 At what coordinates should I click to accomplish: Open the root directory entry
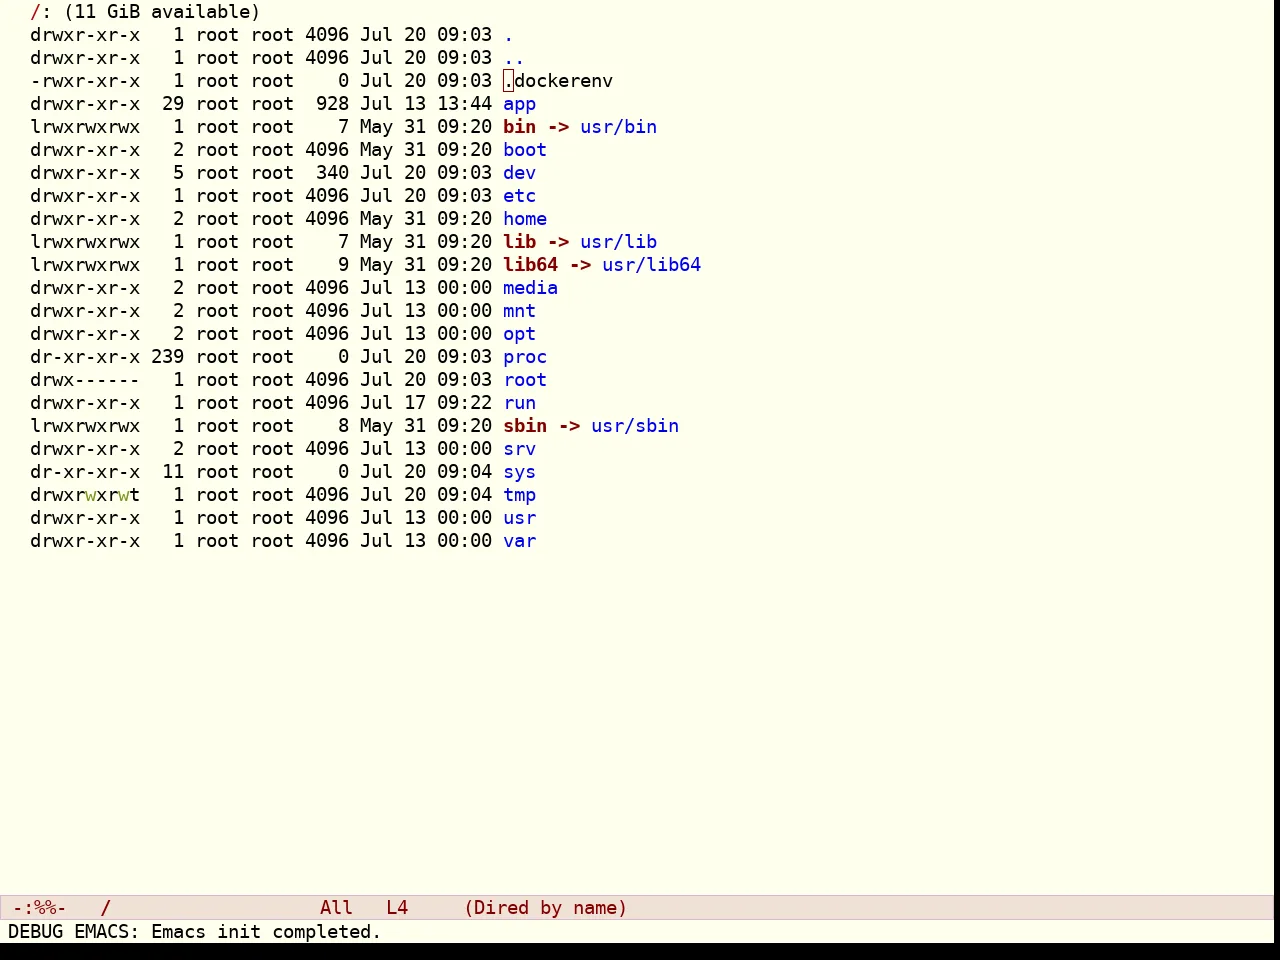pos(525,380)
